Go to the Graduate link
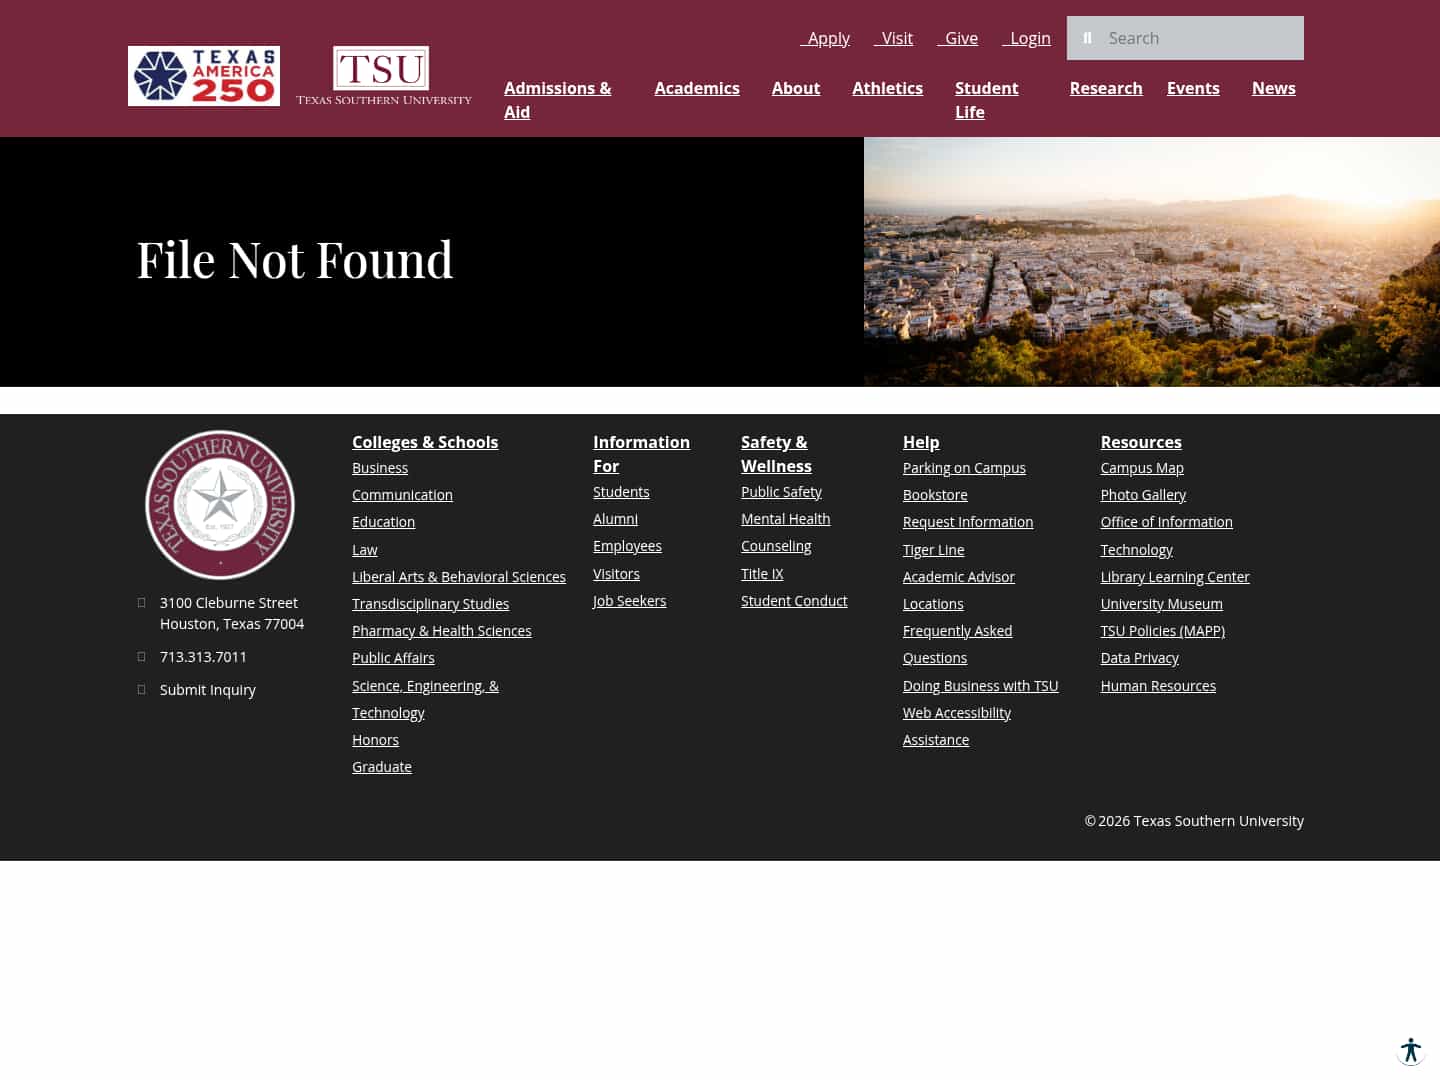1440x1080 pixels. point(382,767)
